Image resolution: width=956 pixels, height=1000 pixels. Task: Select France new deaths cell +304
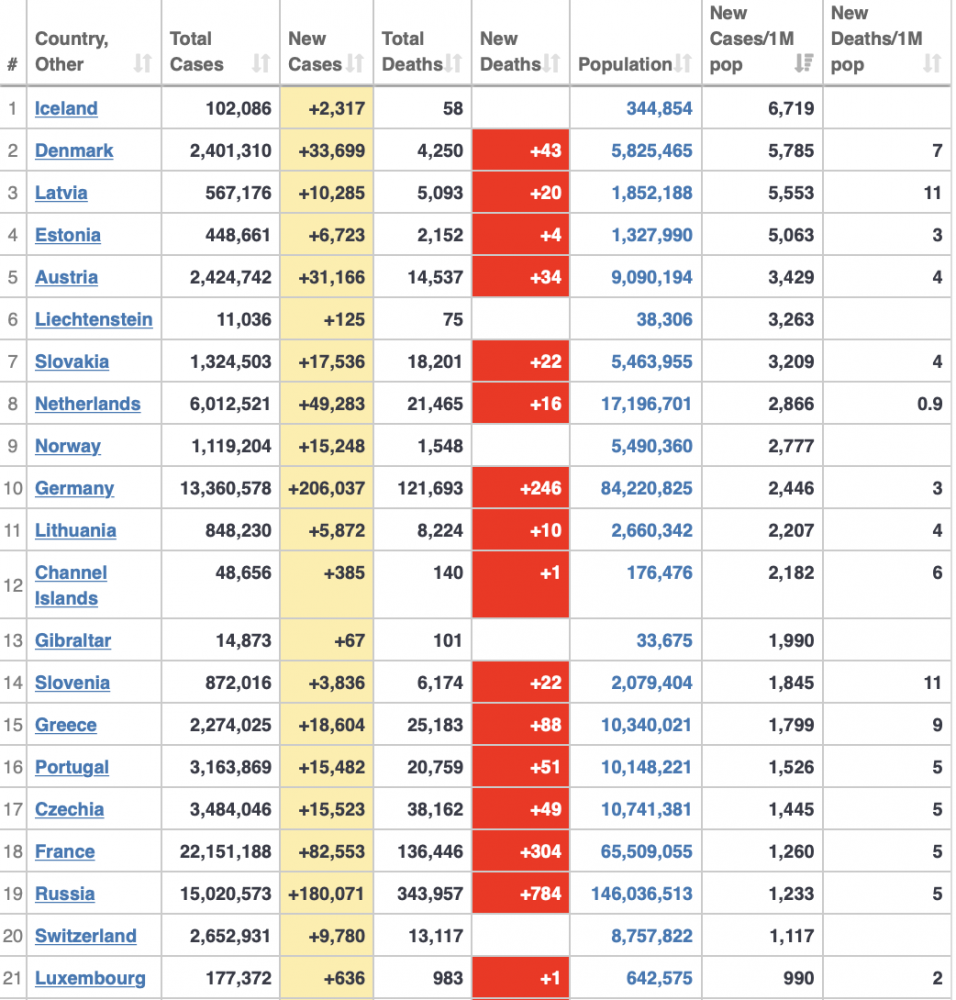click(520, 851)
